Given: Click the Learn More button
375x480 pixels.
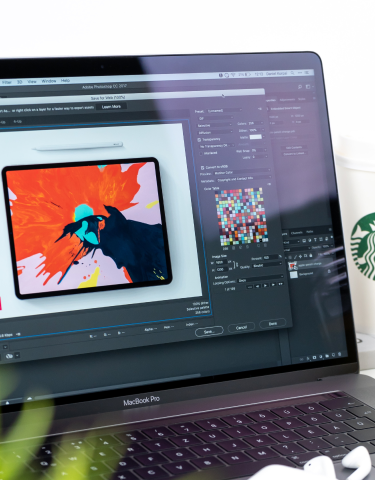Looking at the screenshot, I should click(x=111, y=107).
